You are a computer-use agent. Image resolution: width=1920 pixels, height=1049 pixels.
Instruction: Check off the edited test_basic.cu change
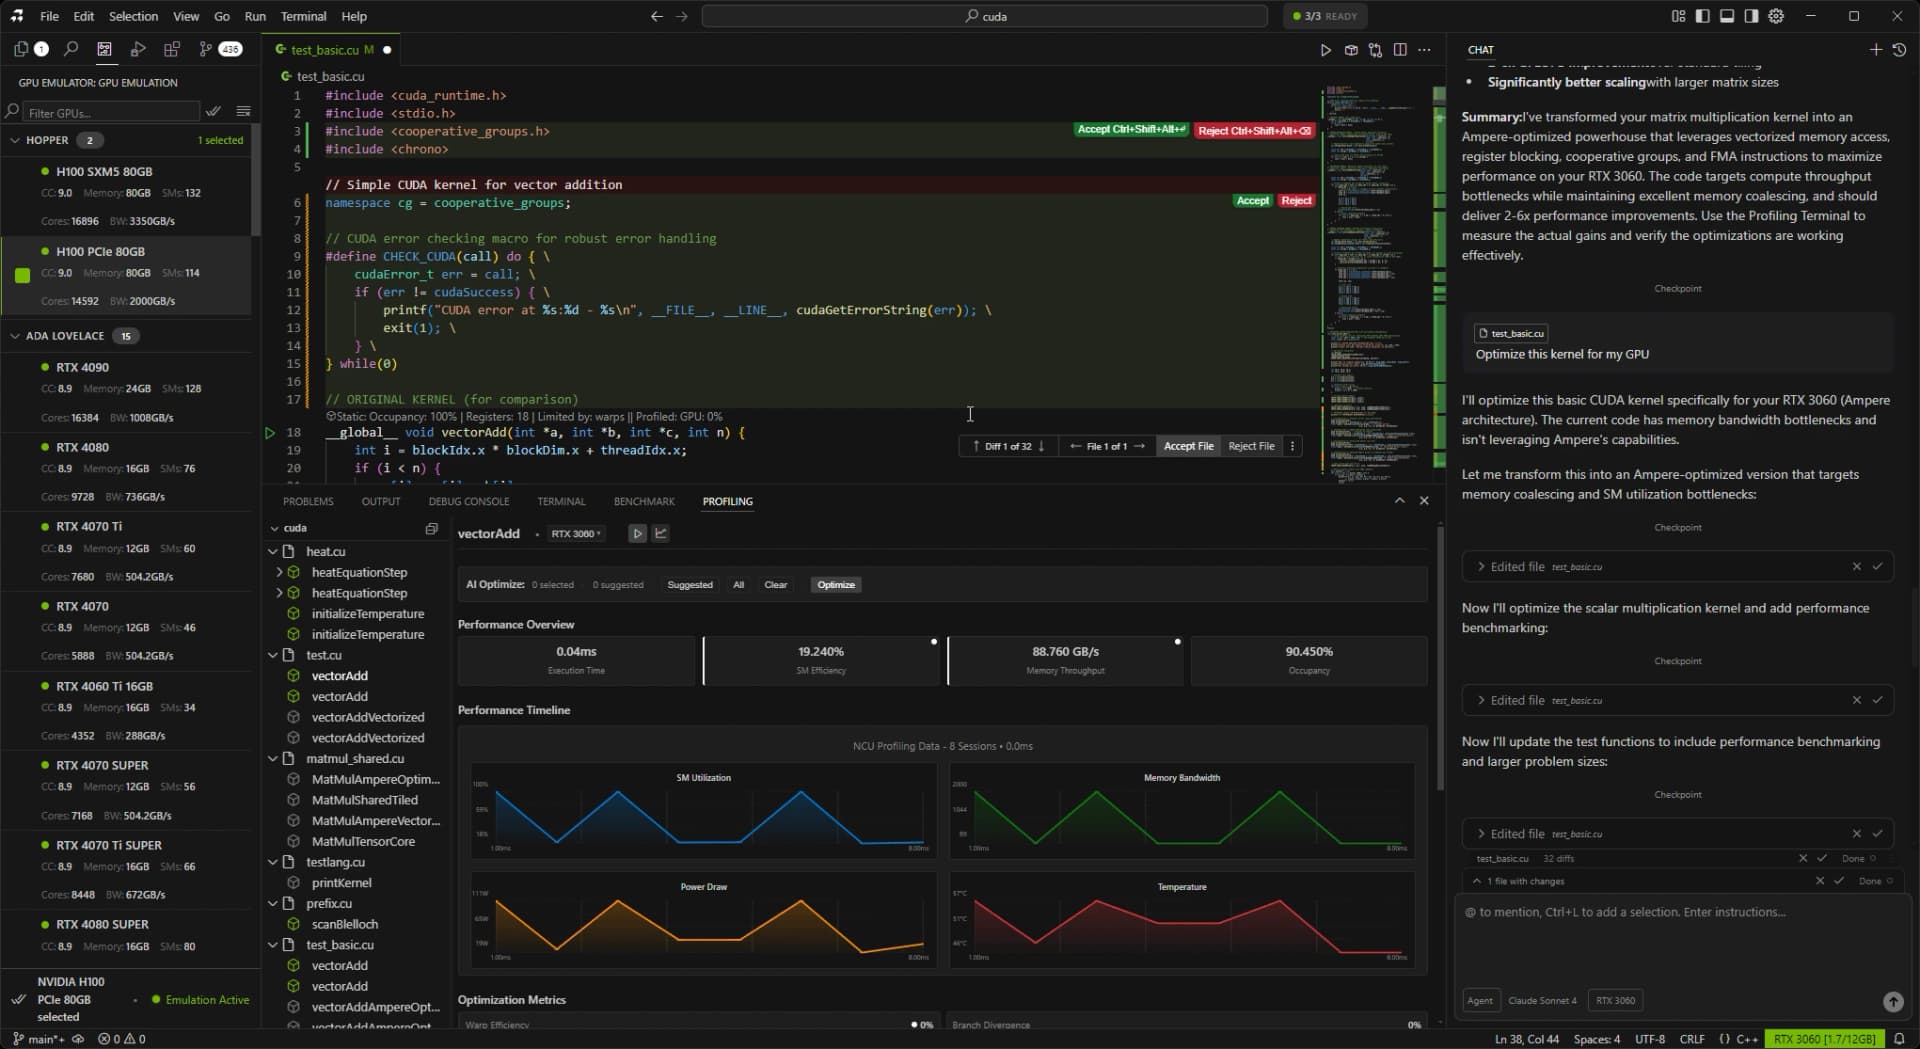tap(1880, 566)
